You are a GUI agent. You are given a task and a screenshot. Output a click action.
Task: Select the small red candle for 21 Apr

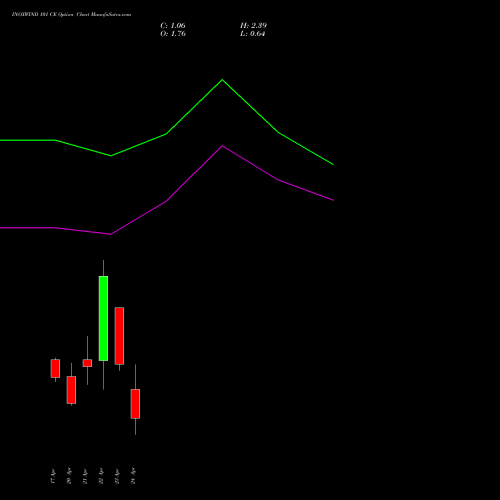tap(87, 363)
